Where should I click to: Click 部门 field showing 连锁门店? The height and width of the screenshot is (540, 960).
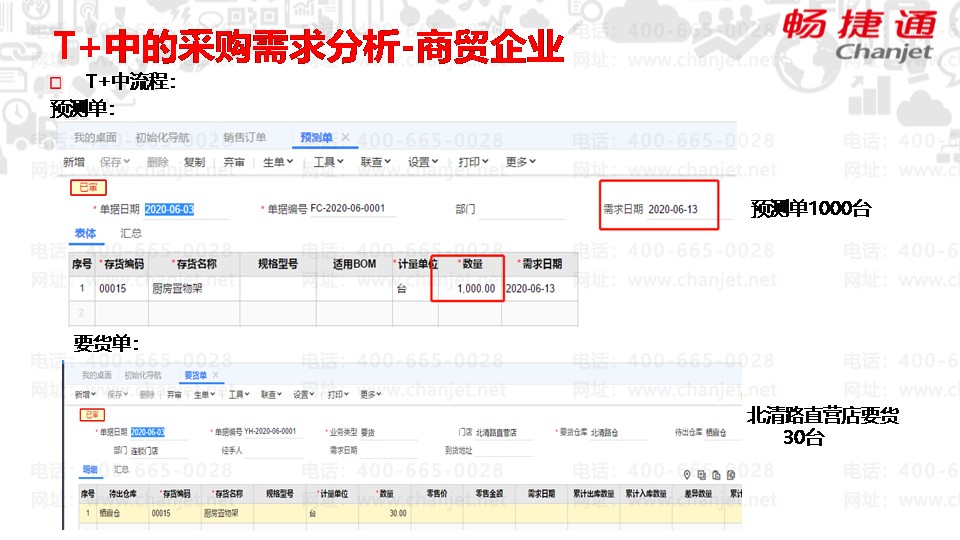(x=159, y=451)
